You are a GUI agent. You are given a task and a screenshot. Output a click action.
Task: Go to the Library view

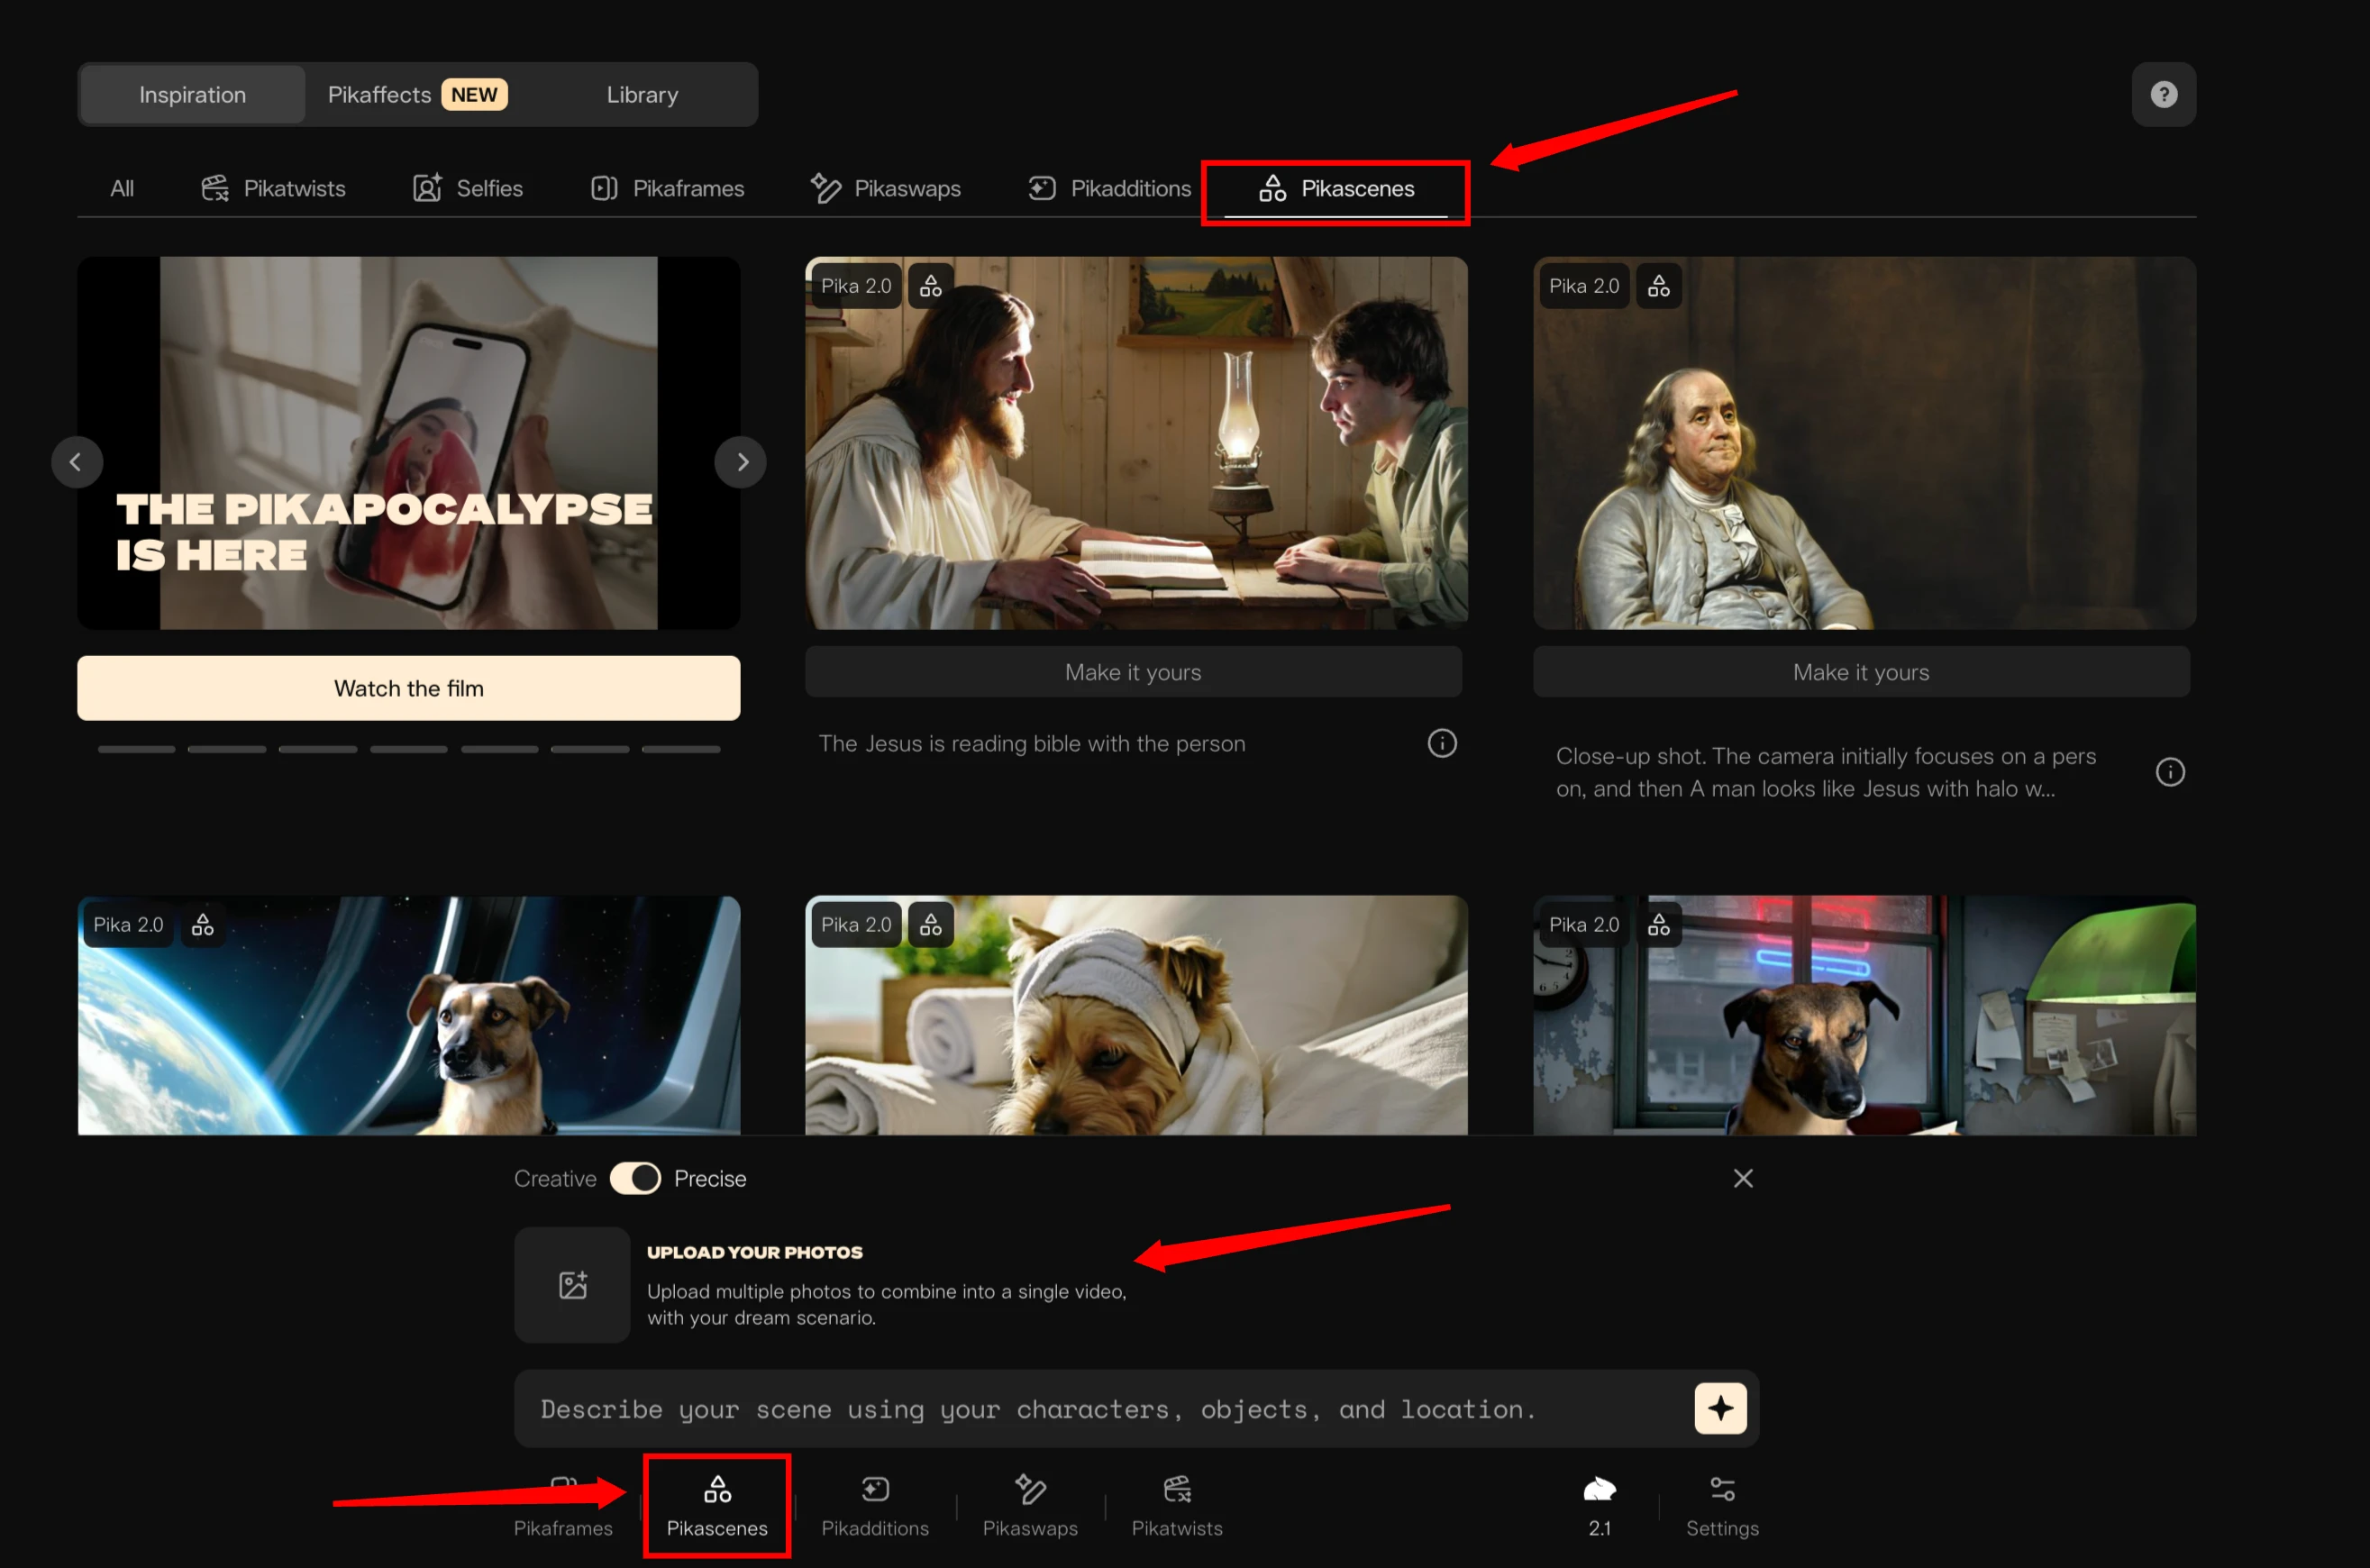[642, 94]
